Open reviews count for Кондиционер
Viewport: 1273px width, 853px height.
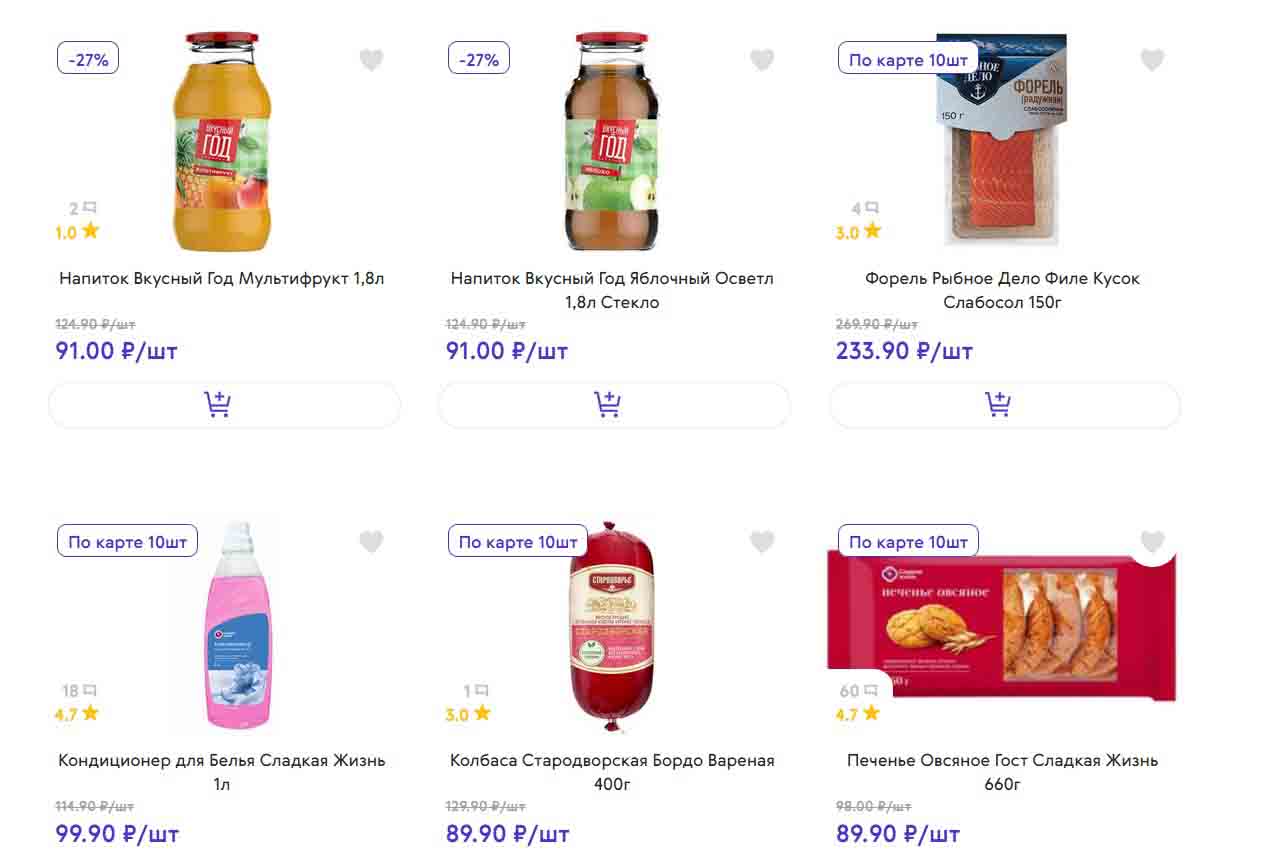coord(79,691)
